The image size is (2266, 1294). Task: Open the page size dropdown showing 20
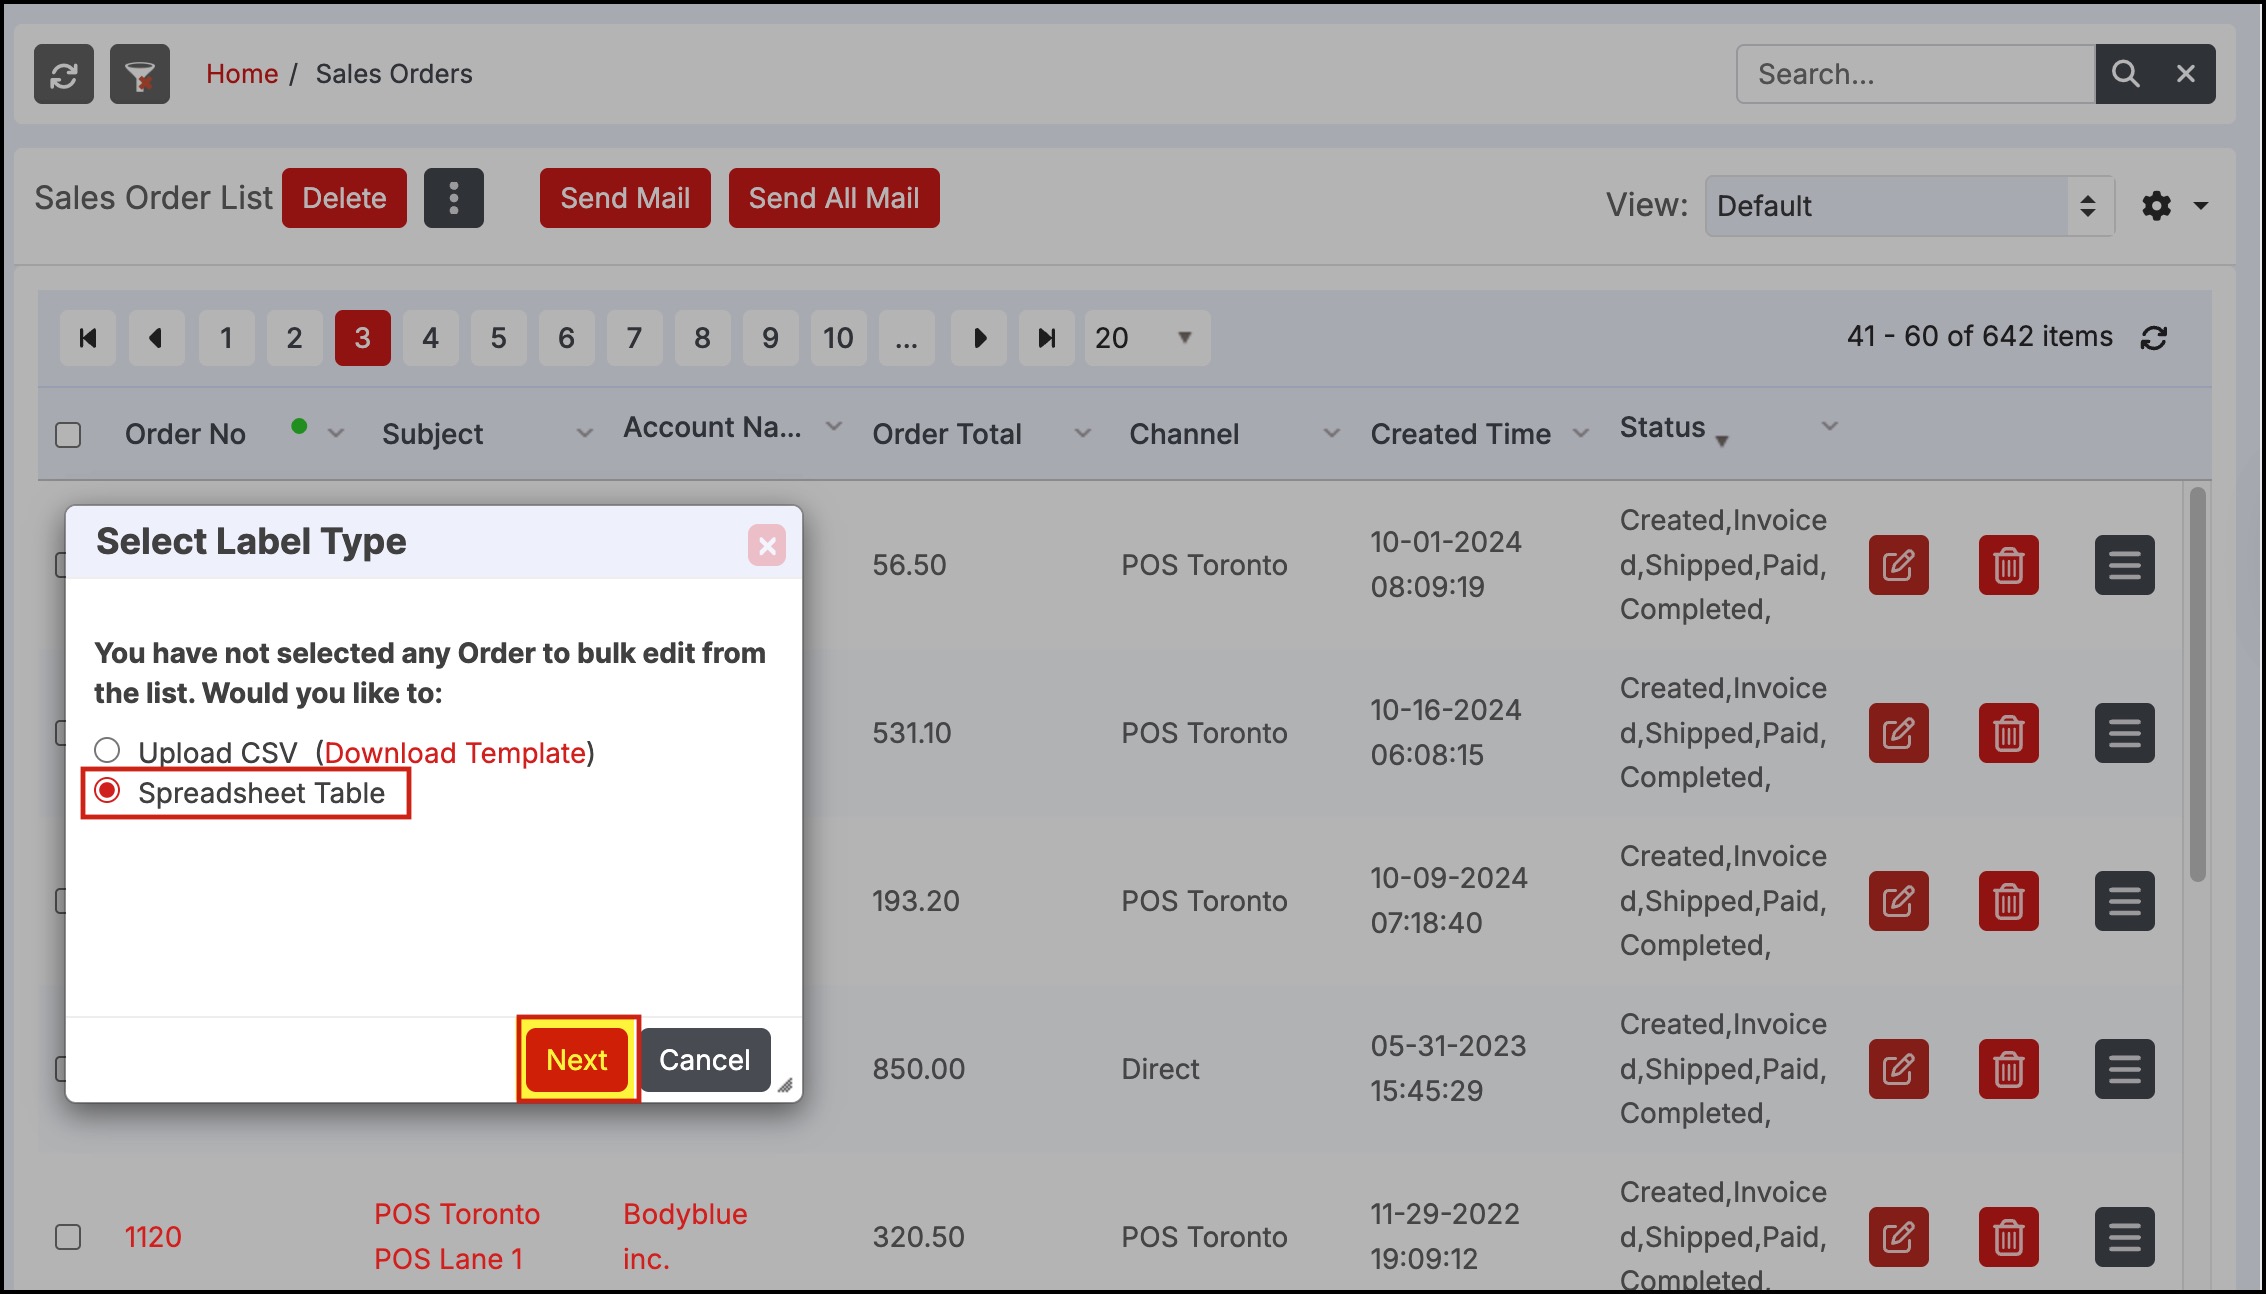[x=1146, y=338]
